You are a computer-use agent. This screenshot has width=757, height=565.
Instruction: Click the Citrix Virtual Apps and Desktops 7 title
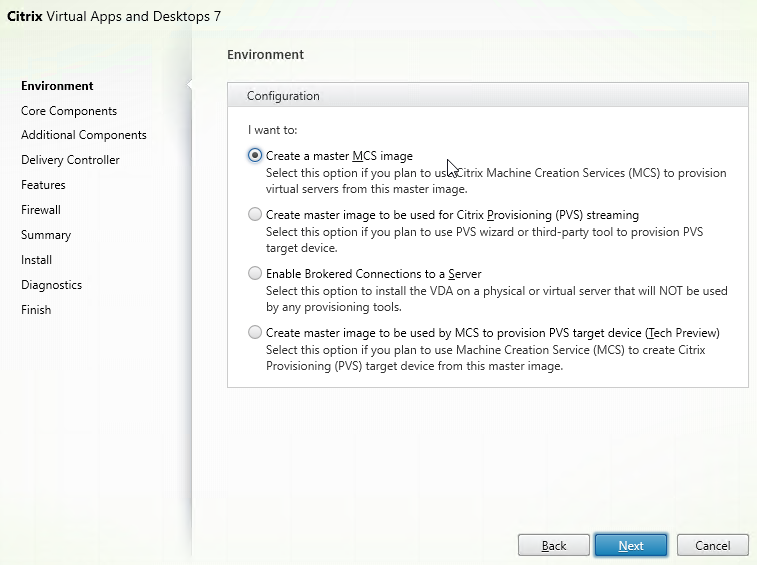(114, 16)
